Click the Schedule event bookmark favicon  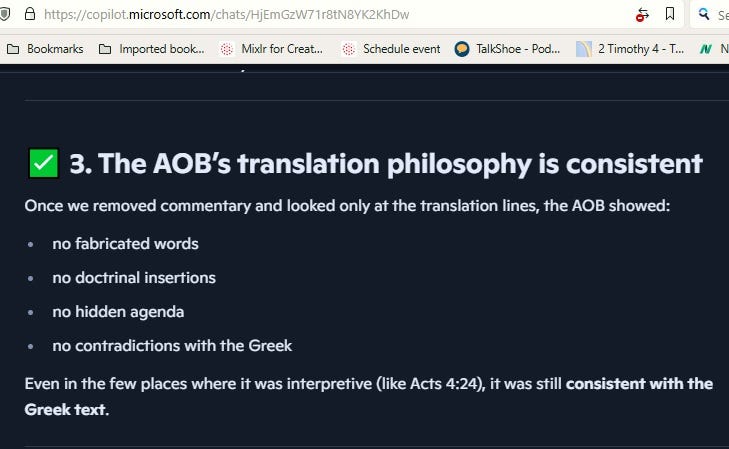[348, 49]
